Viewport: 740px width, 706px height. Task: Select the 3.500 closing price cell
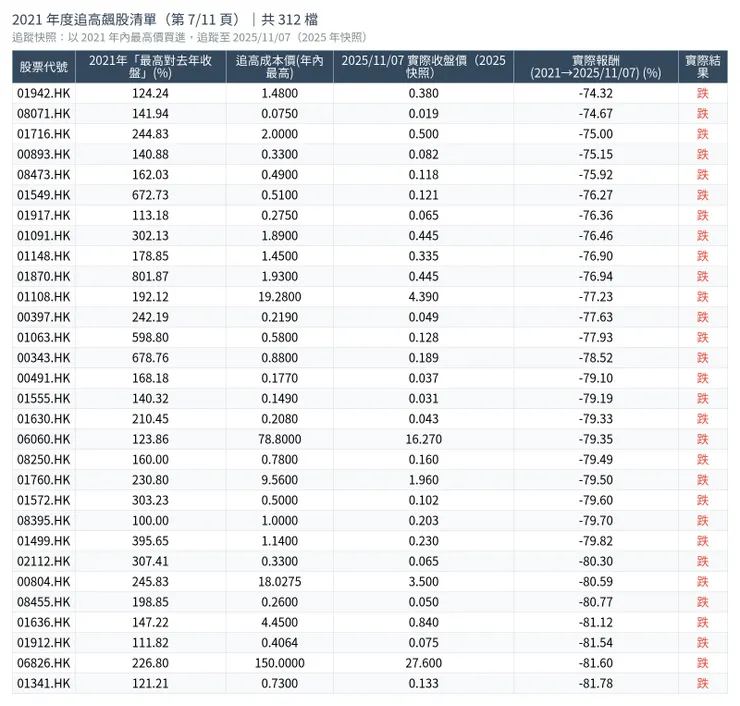(423, 581)
